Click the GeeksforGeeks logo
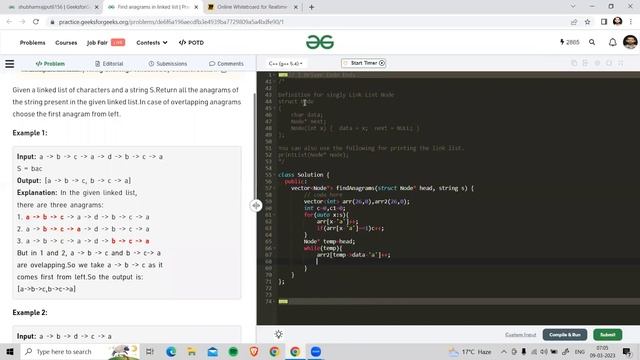The height and width of the screenshot is (360, 640). click(320, 42)
